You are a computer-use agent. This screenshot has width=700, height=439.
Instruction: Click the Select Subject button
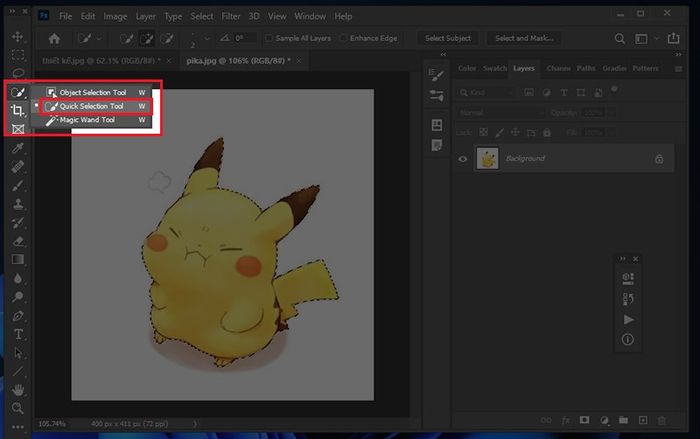pyautogui.click(x=448, y=38)
